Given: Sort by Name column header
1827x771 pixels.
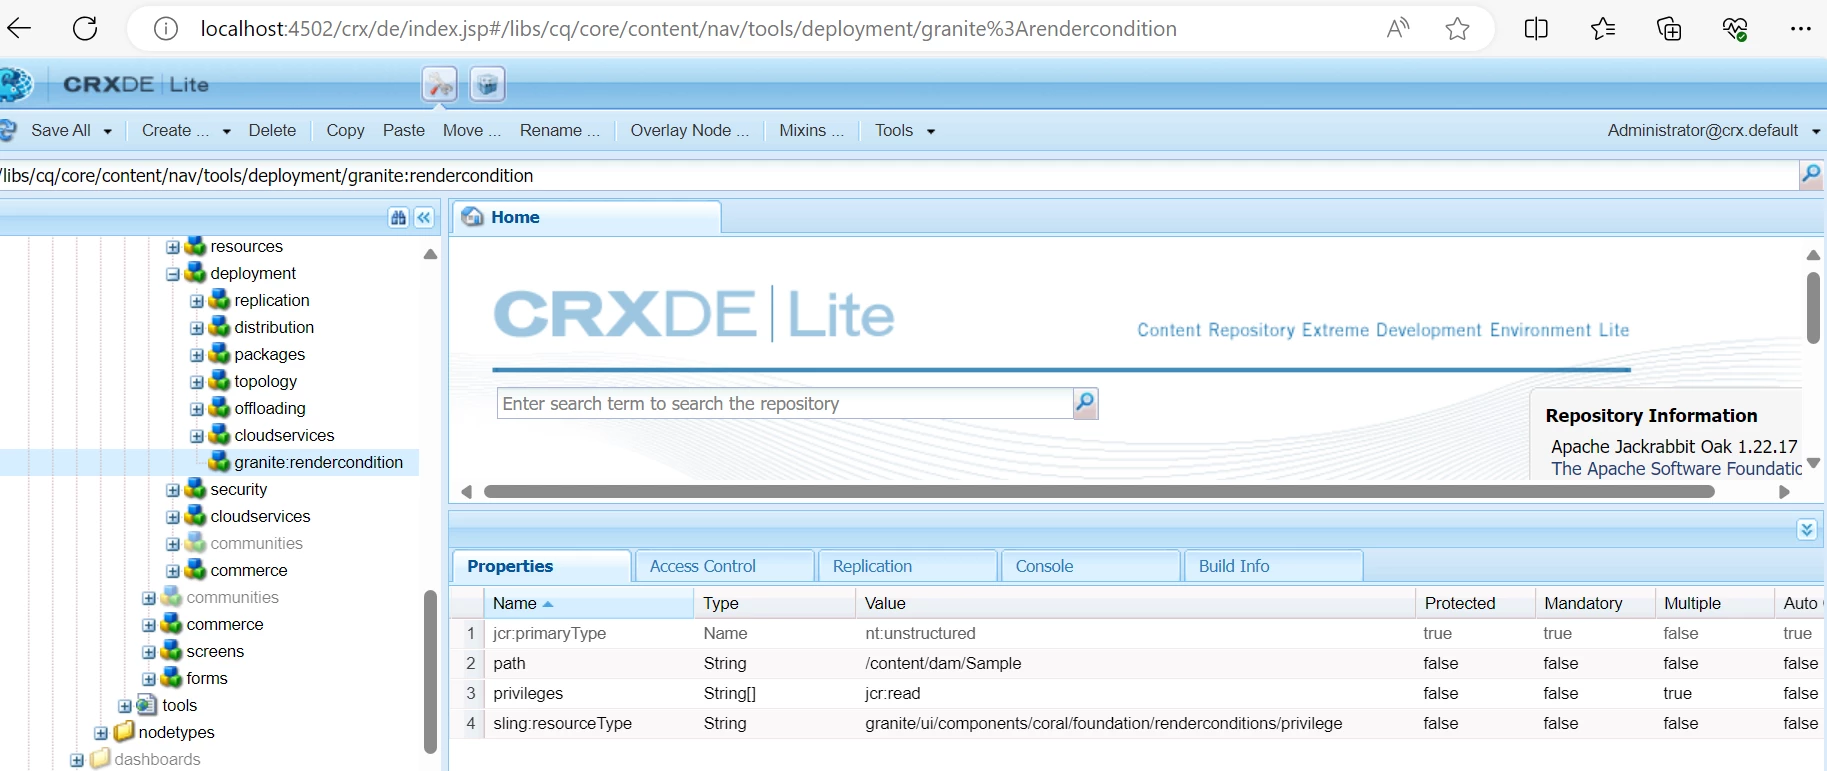Looking at the screenshot, I should click(589, 603).
